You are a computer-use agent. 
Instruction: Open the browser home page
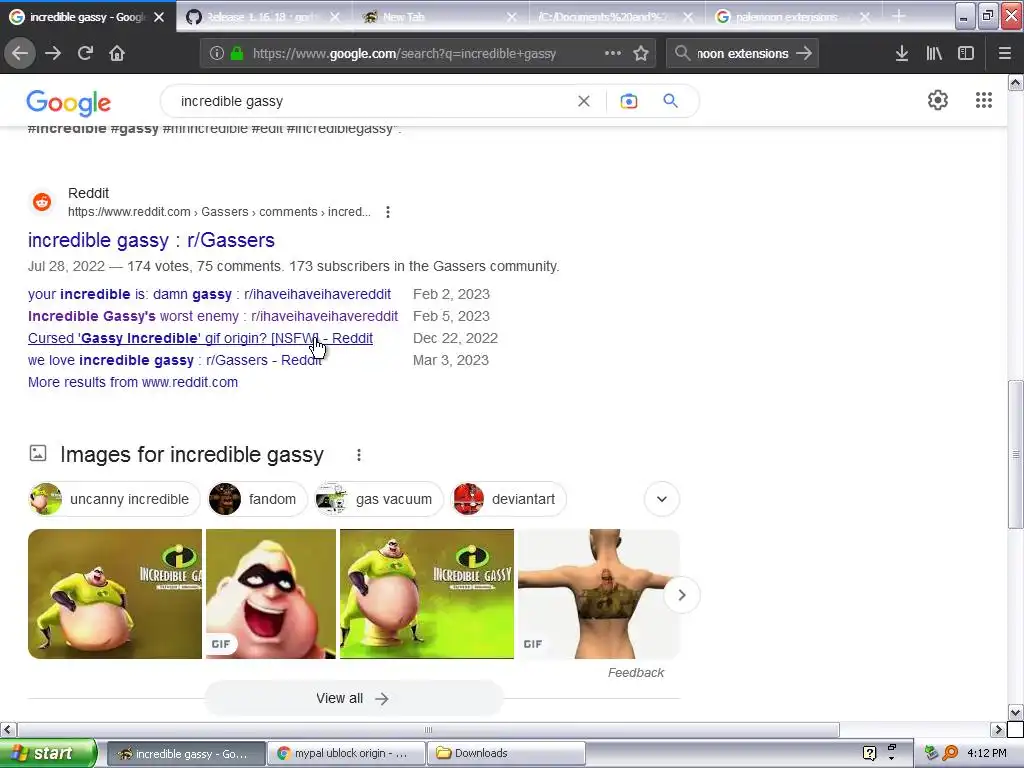pos(117,54)
